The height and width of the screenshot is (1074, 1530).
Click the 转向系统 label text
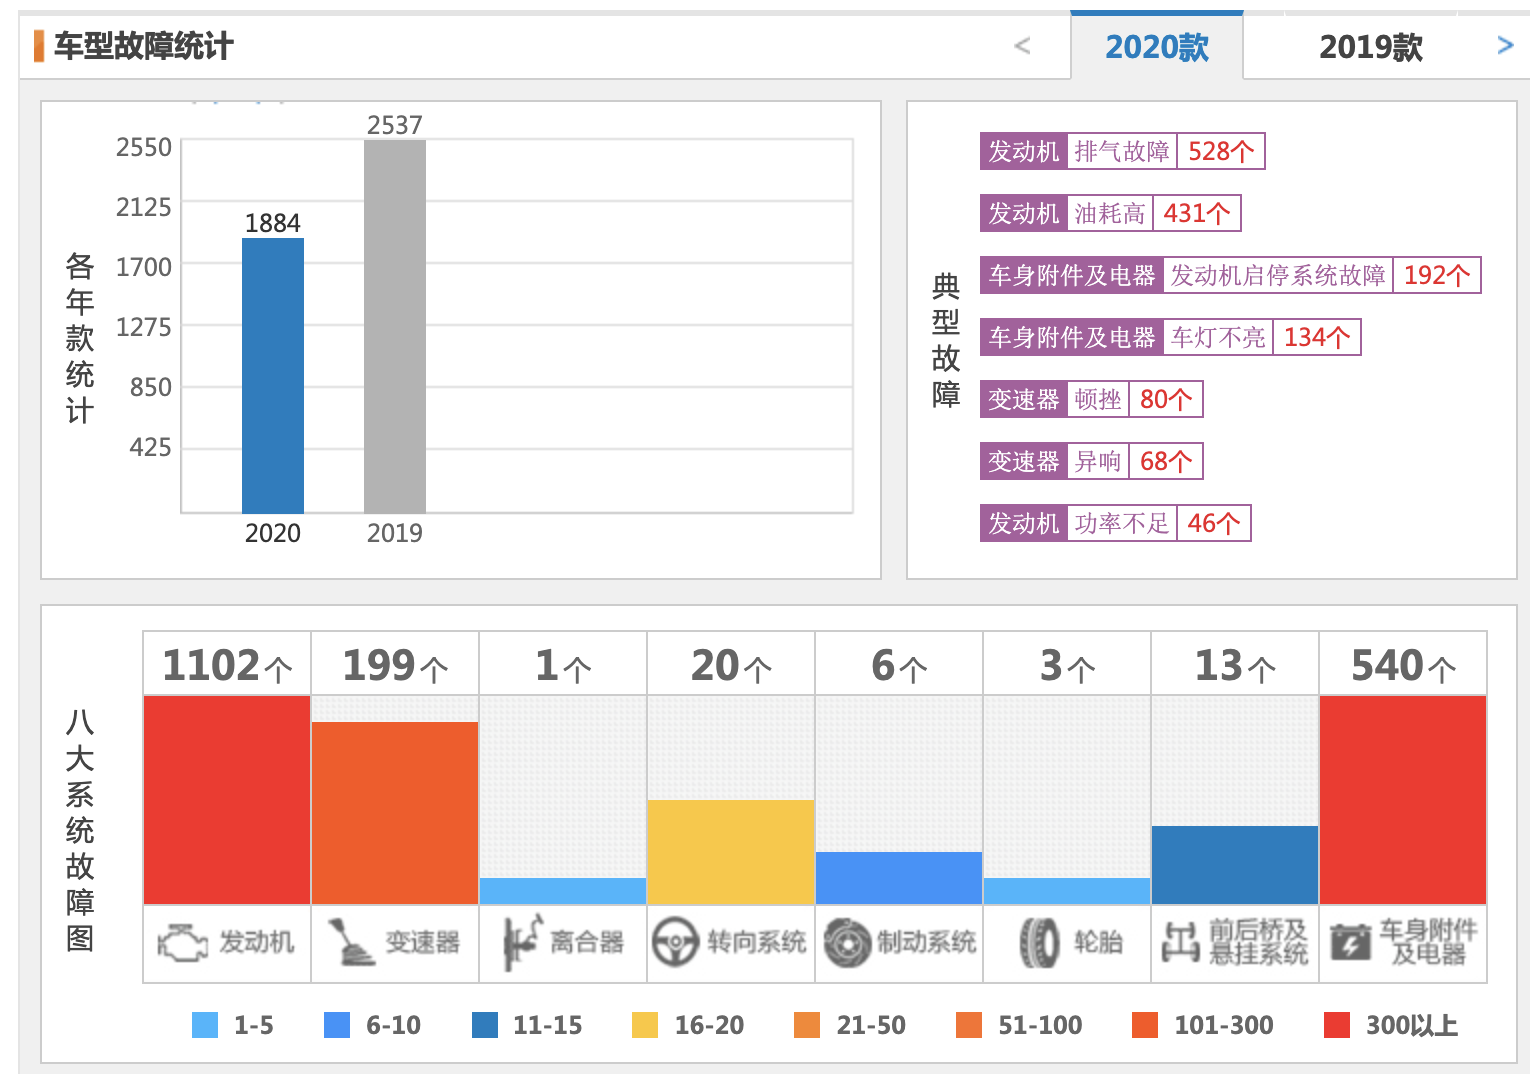[757, 942]
